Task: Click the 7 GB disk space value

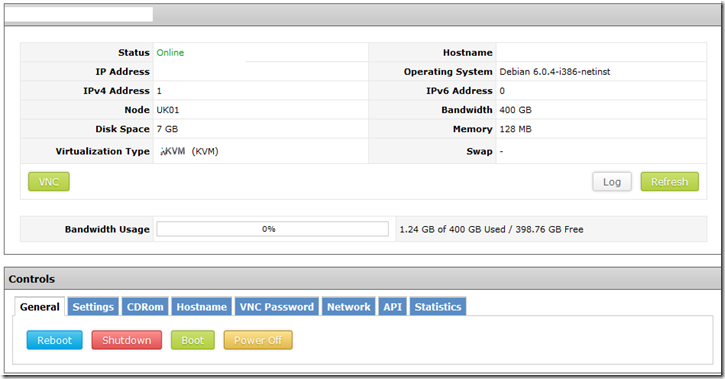Action: (x=167, y=129)
